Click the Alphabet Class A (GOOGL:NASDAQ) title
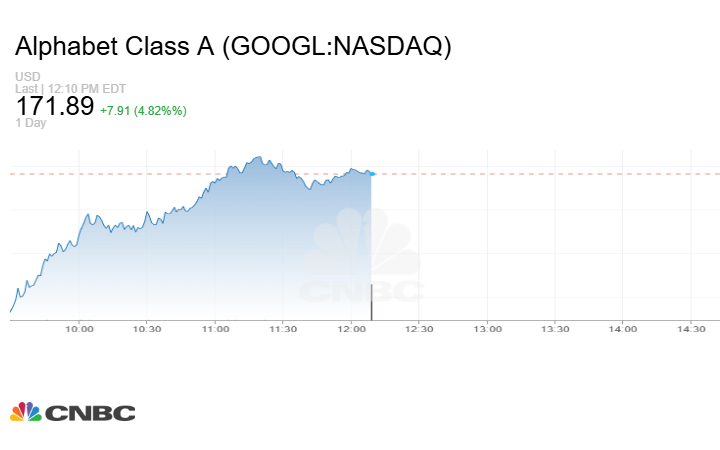The image size is (720, 450). point(233,48)
